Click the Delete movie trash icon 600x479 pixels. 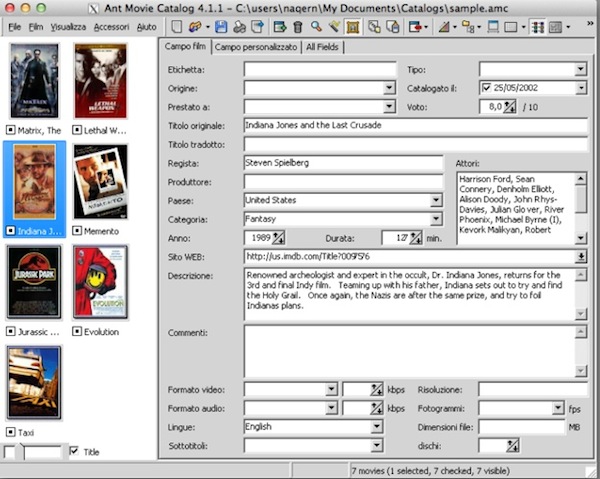point(297,27)
